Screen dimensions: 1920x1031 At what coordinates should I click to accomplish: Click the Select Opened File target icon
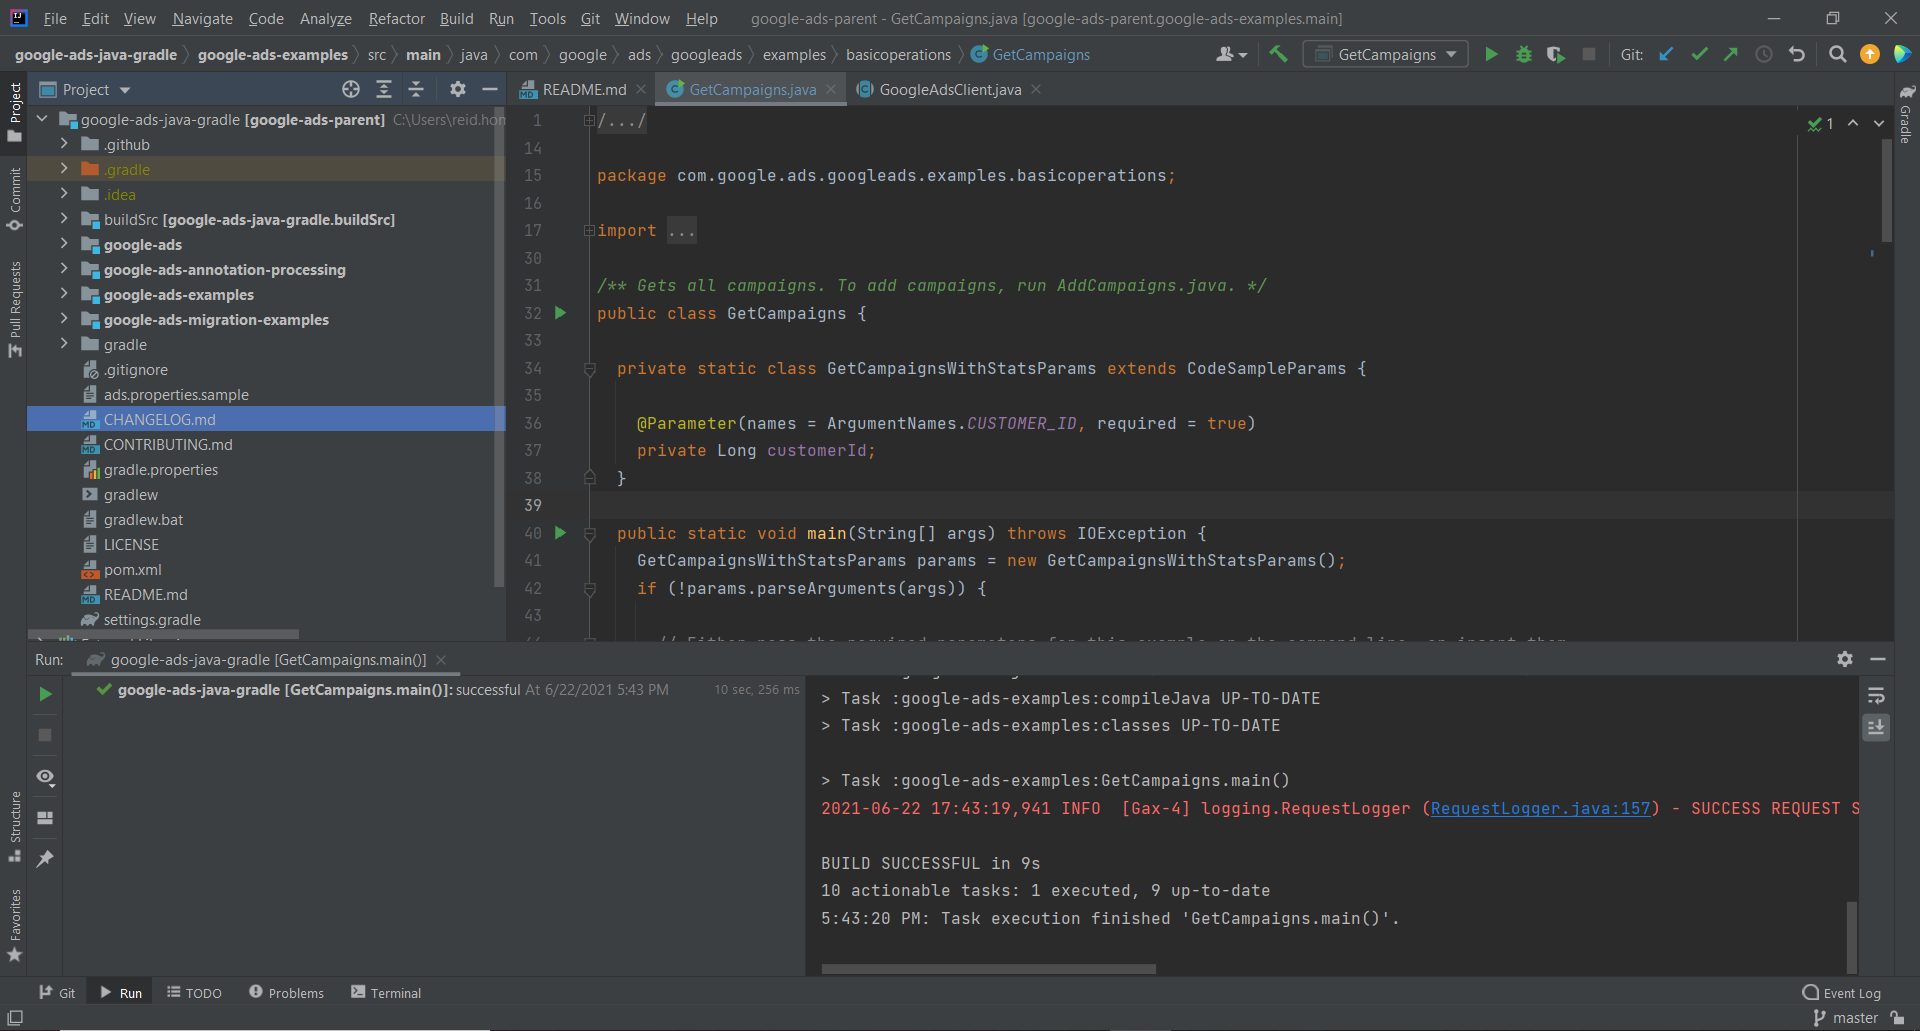351,90
